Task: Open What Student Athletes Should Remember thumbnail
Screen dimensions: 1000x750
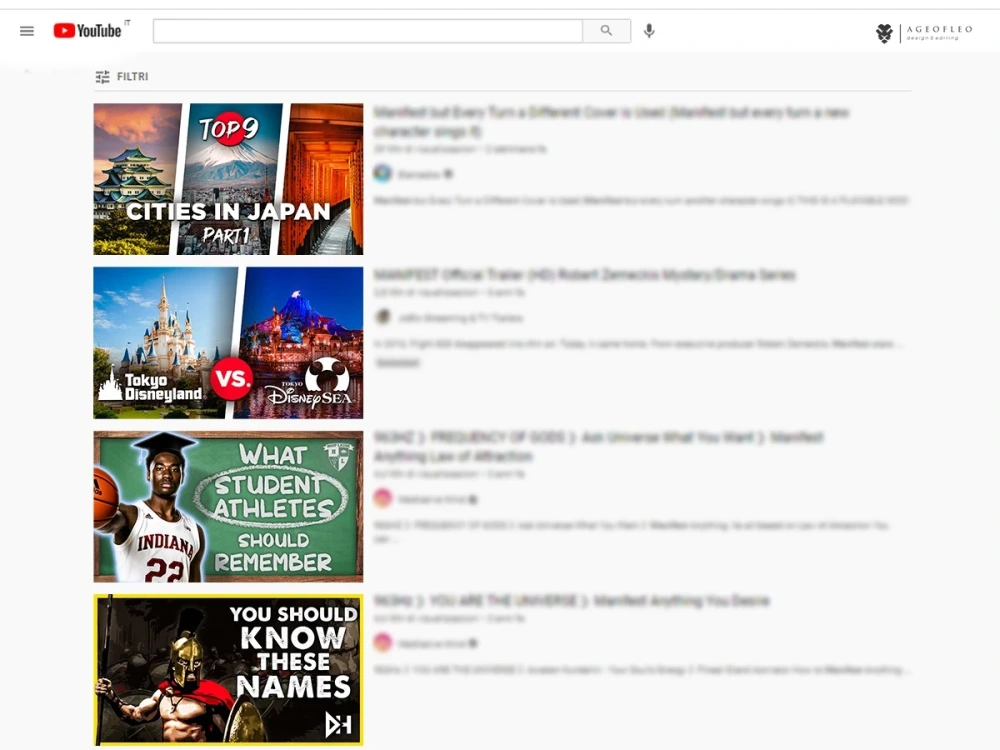Action: tap(228, 506)
